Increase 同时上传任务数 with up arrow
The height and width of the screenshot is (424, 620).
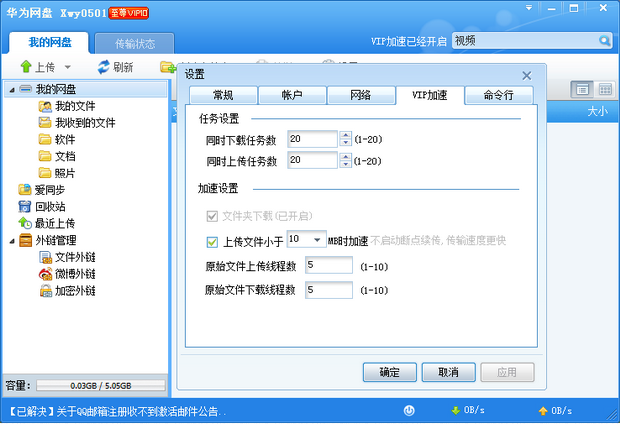coord(346,156)
